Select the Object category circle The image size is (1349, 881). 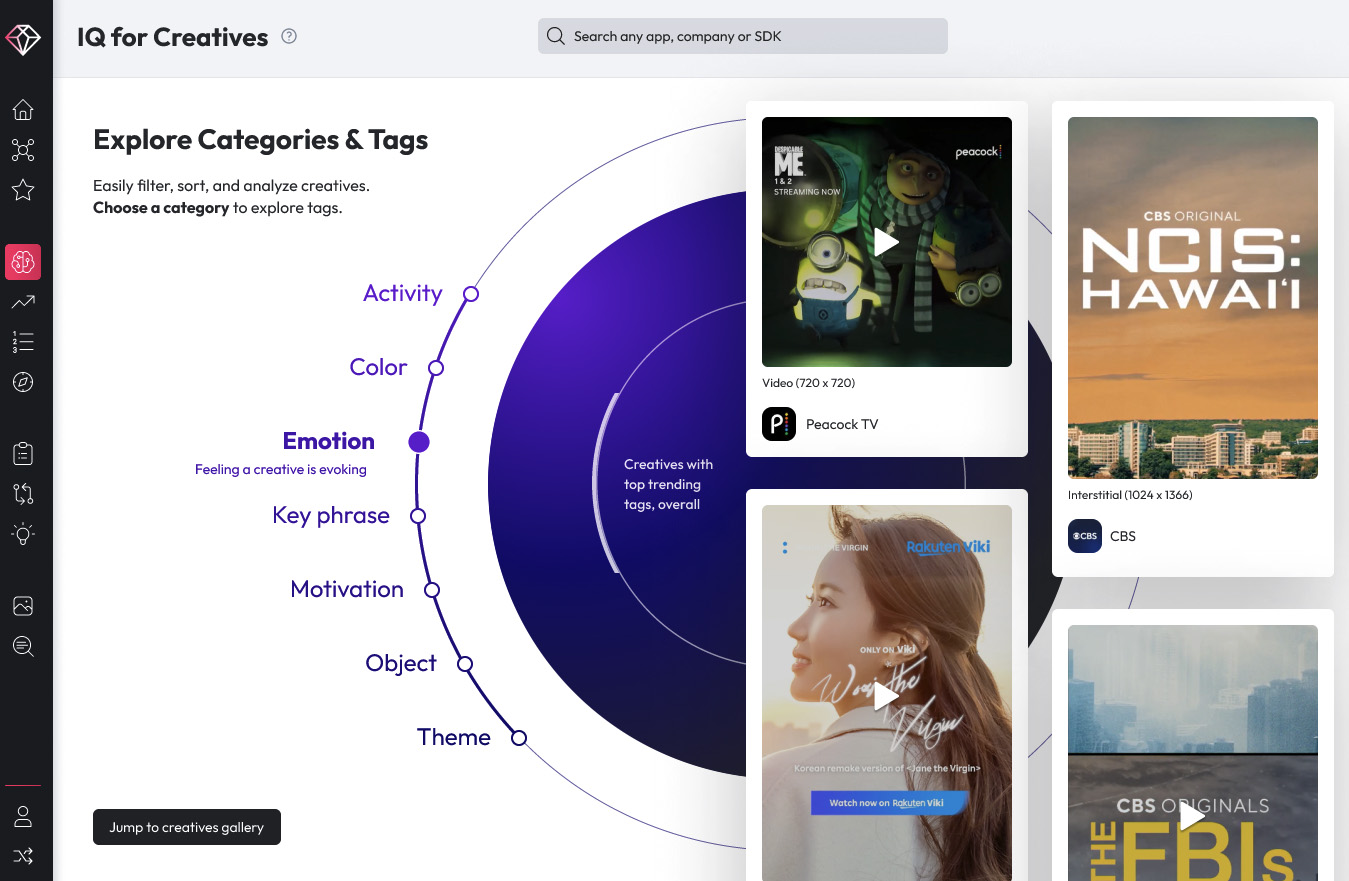point(465,664)
